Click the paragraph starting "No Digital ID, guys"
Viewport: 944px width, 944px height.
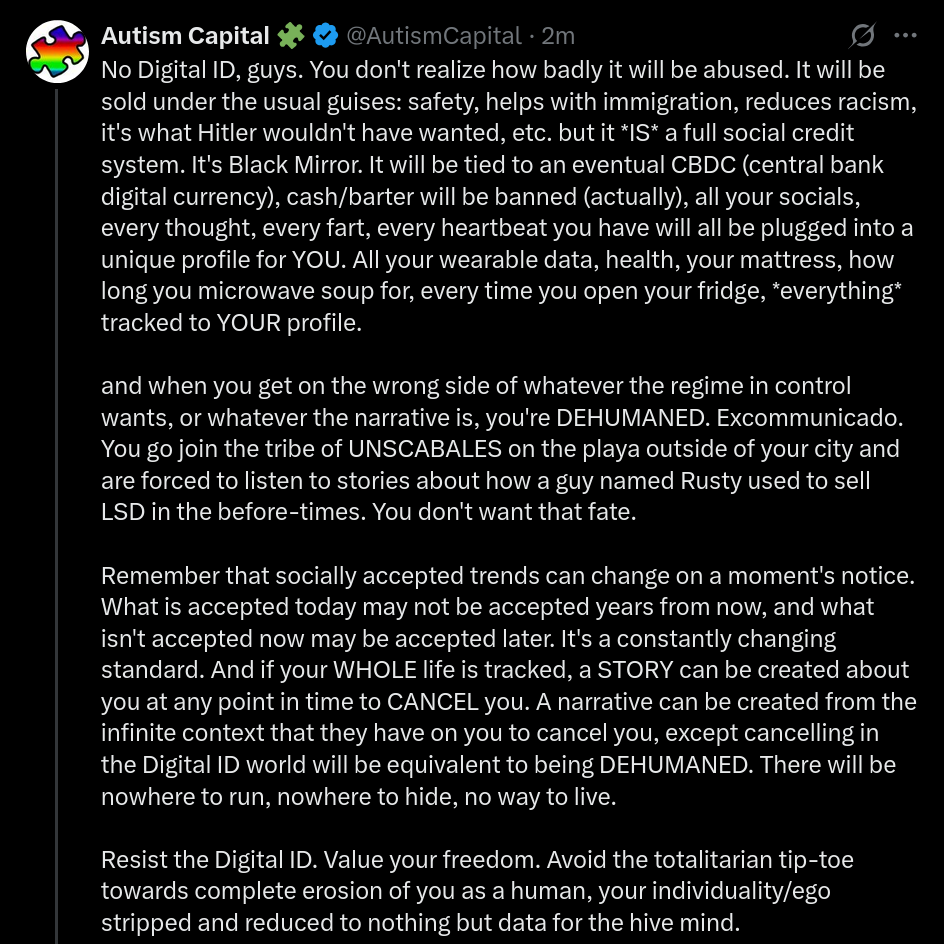pyautogui.click(x=500, y=196)
